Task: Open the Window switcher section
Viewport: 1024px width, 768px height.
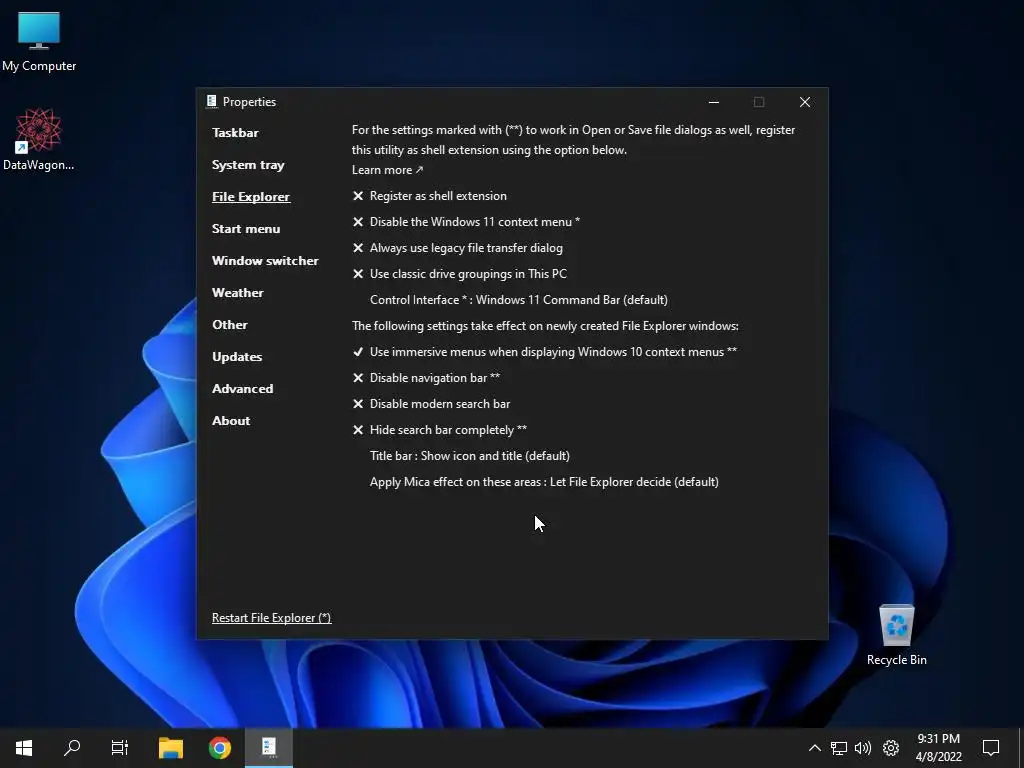Action: pos(265,261)
